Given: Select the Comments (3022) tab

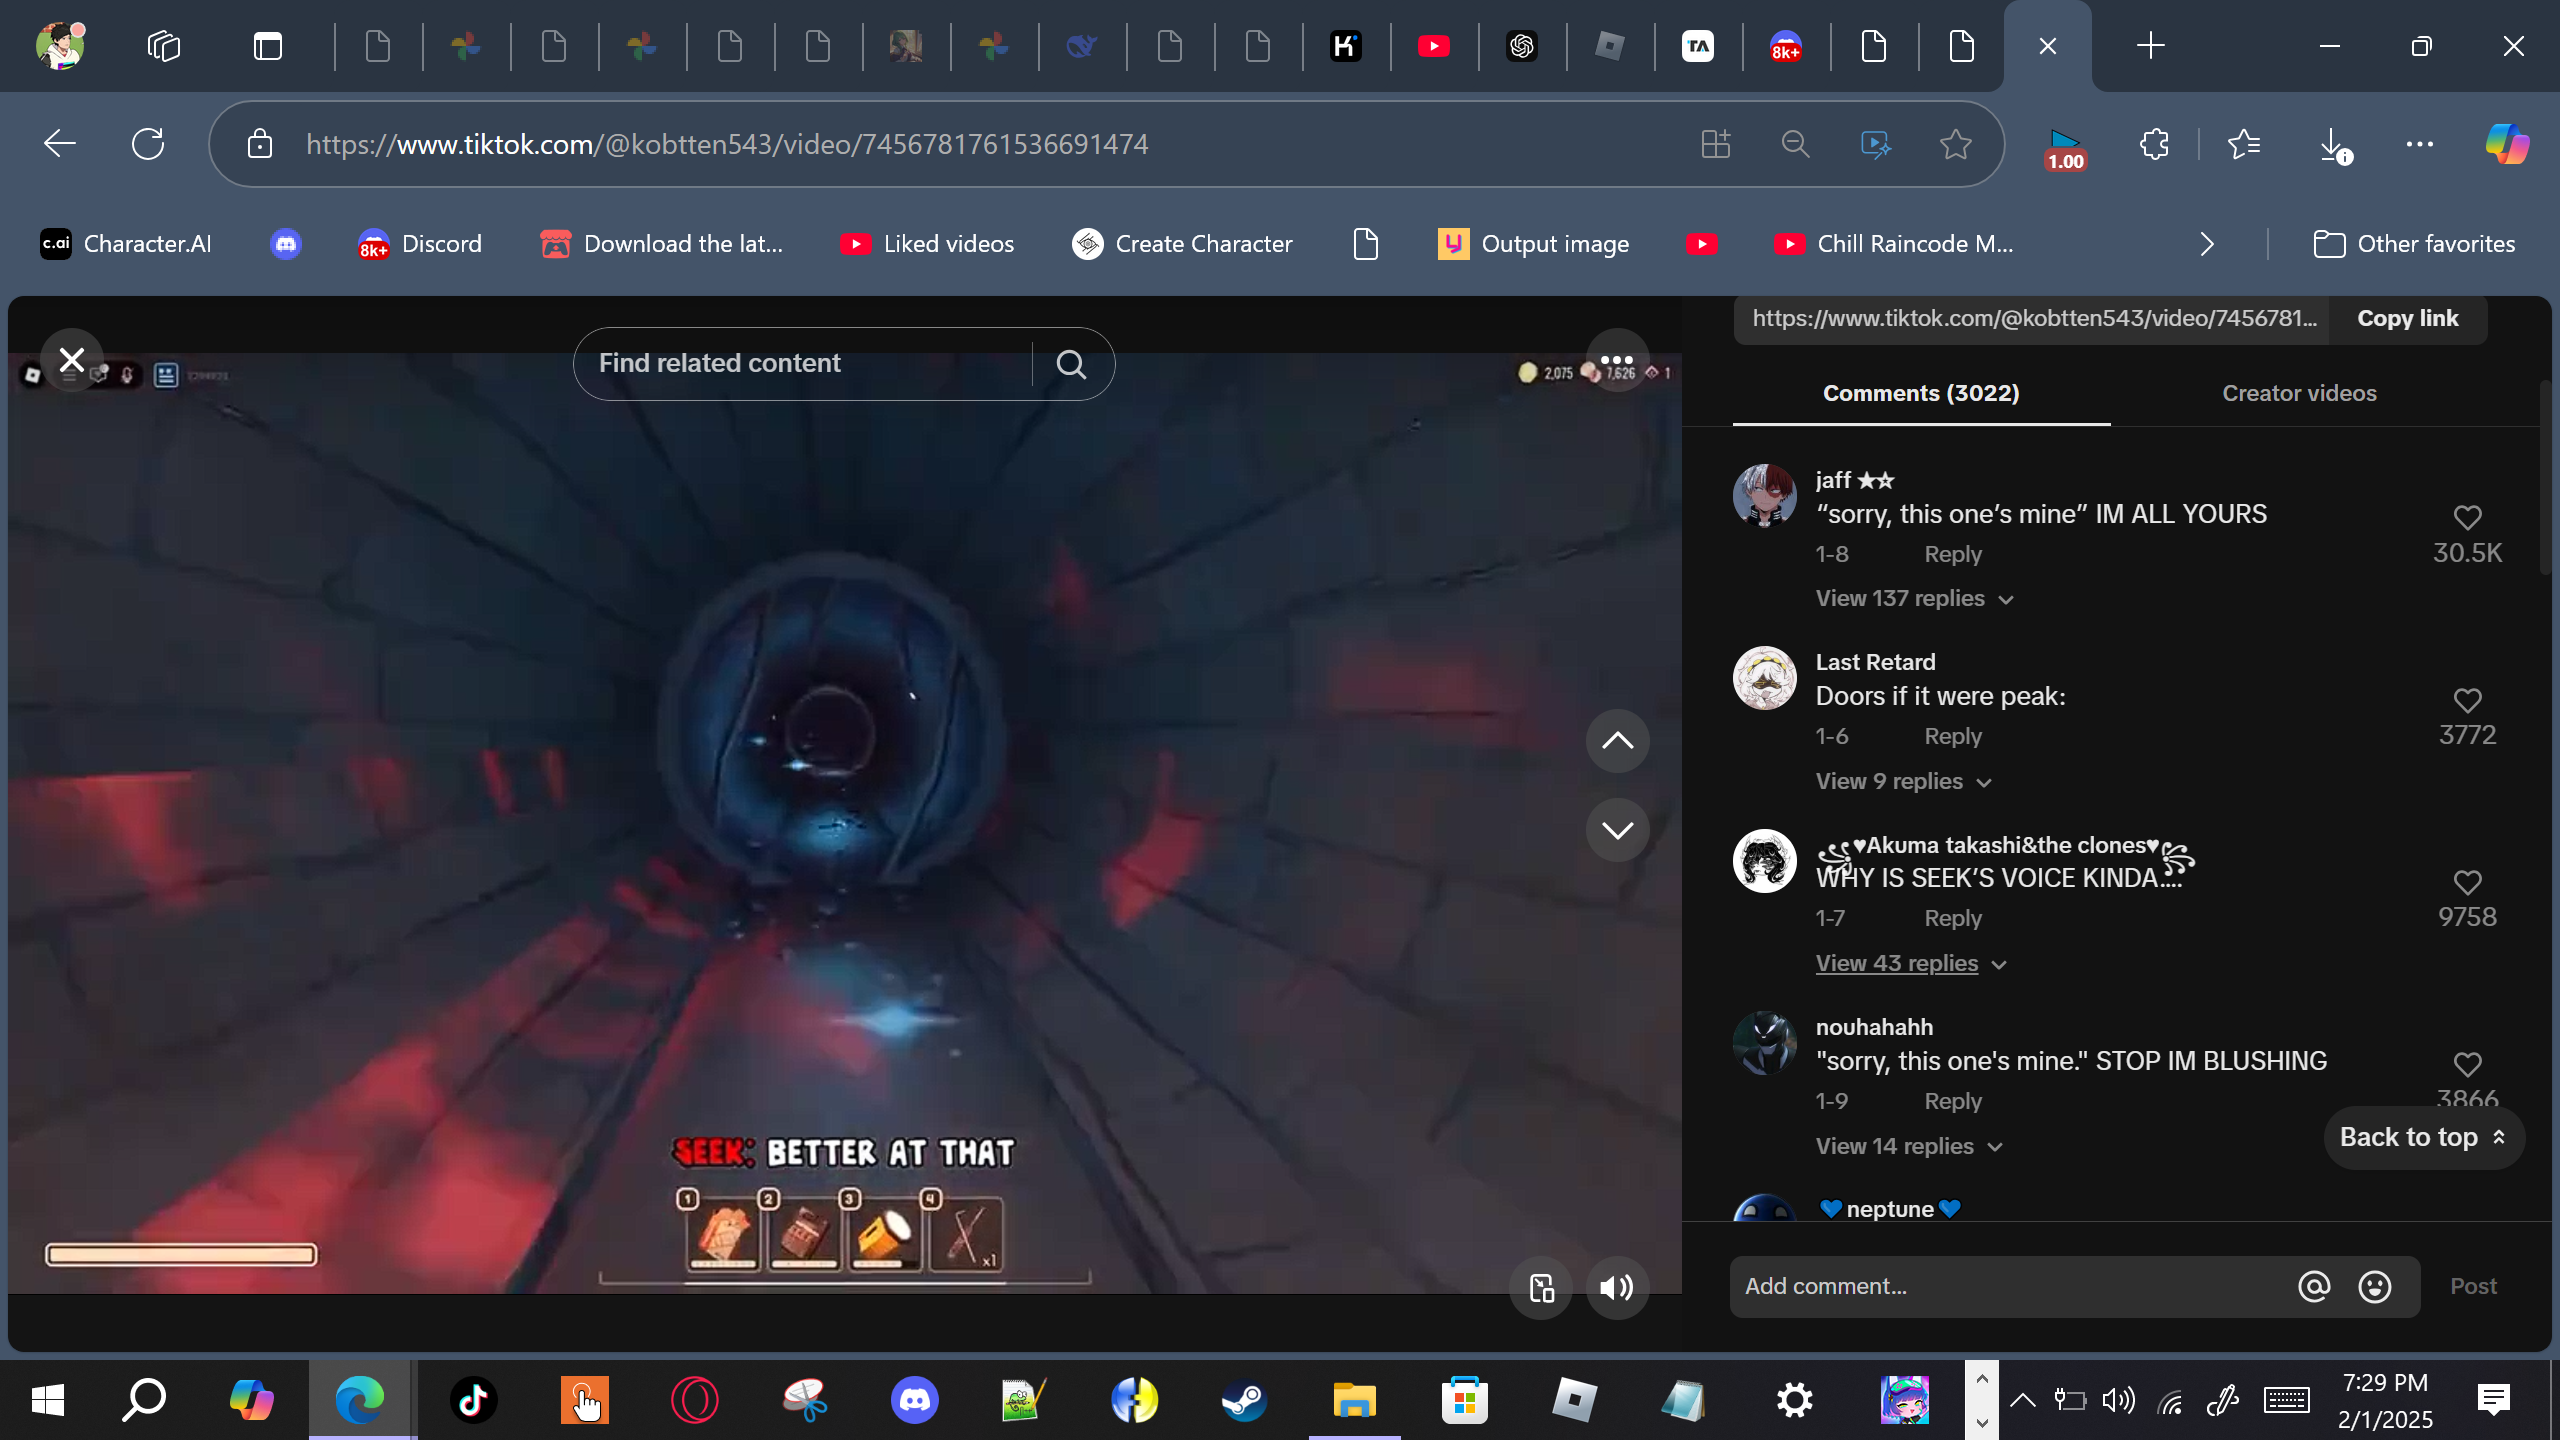Looking at the screenshot, I should pos(1920,393).
